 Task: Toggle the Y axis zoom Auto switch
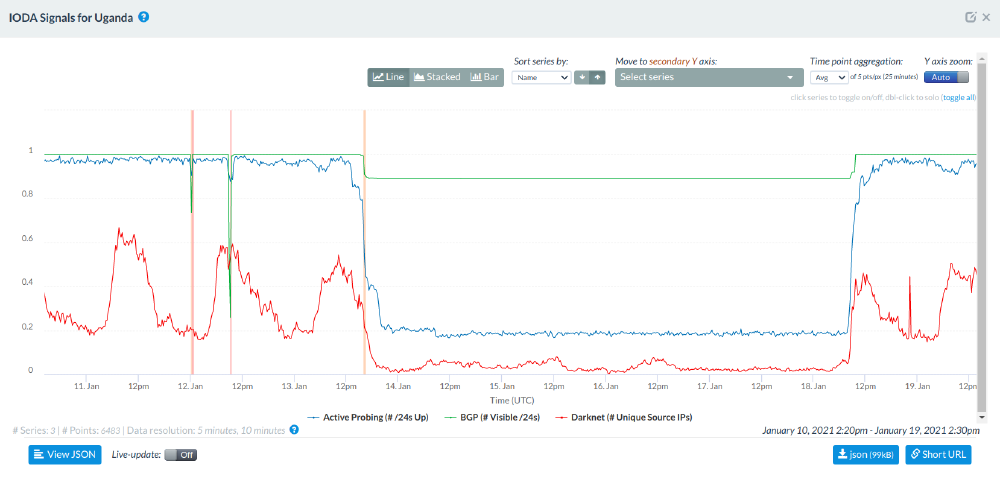pos(947,77)
